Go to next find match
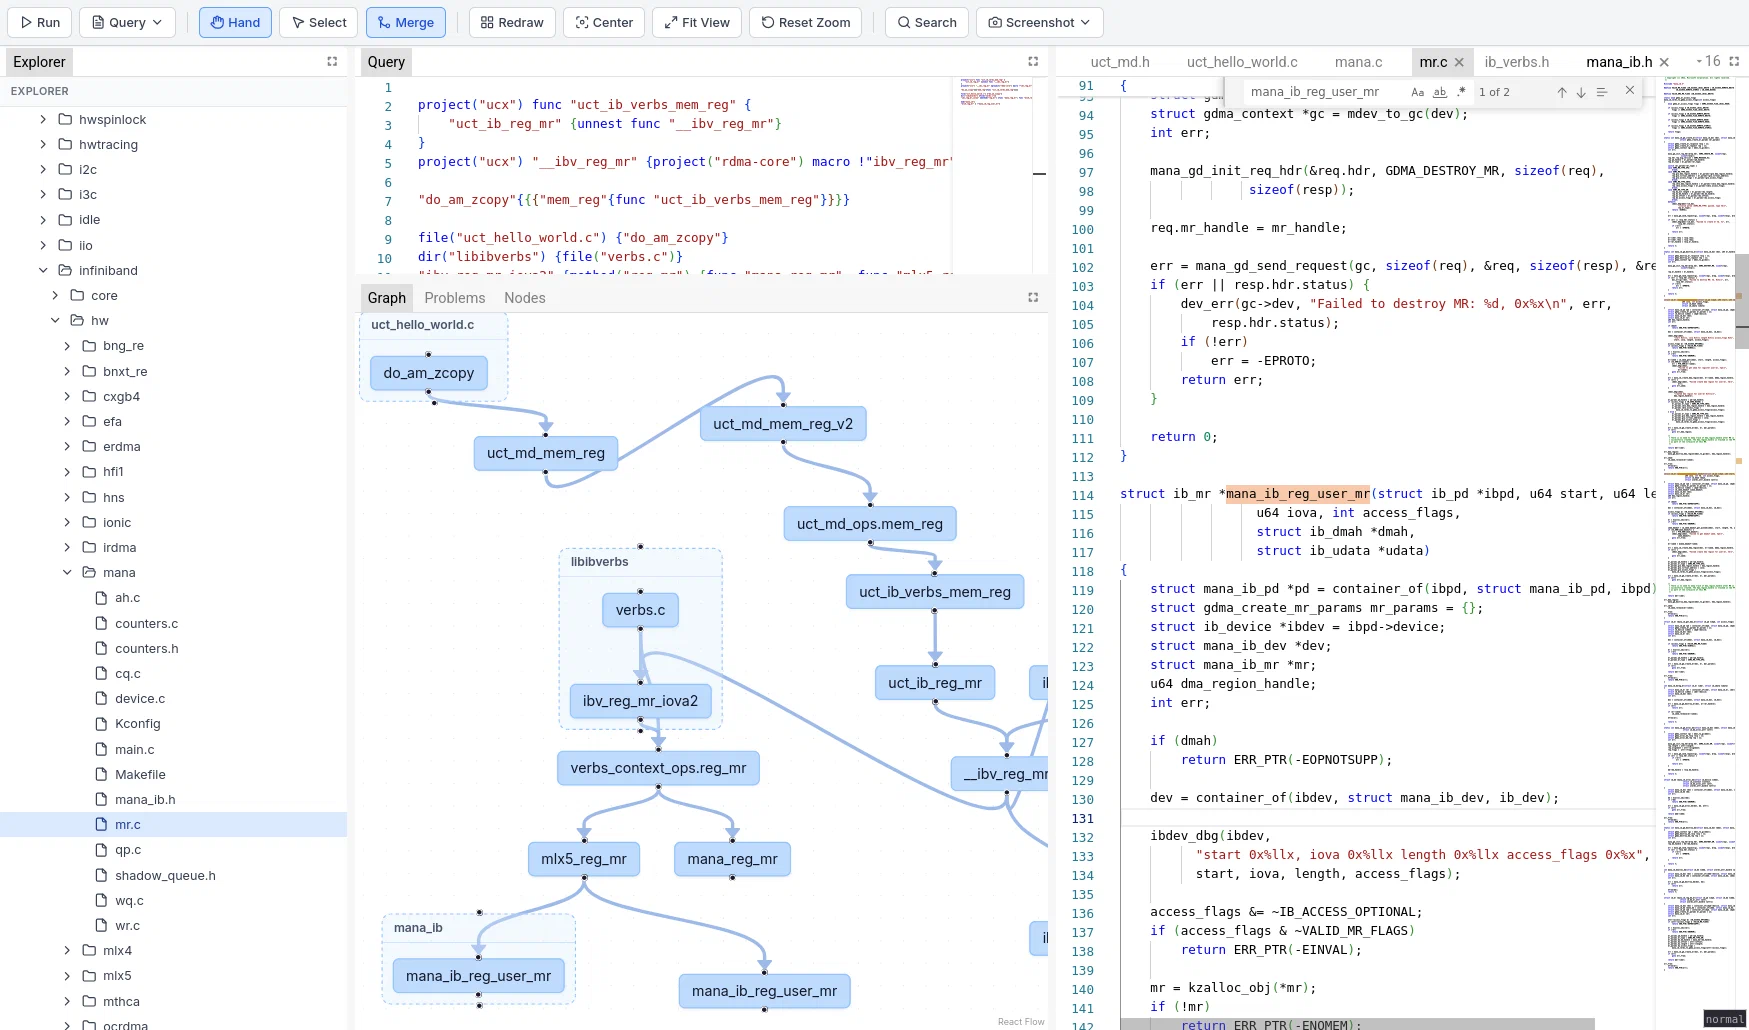 click(1581, 92)
